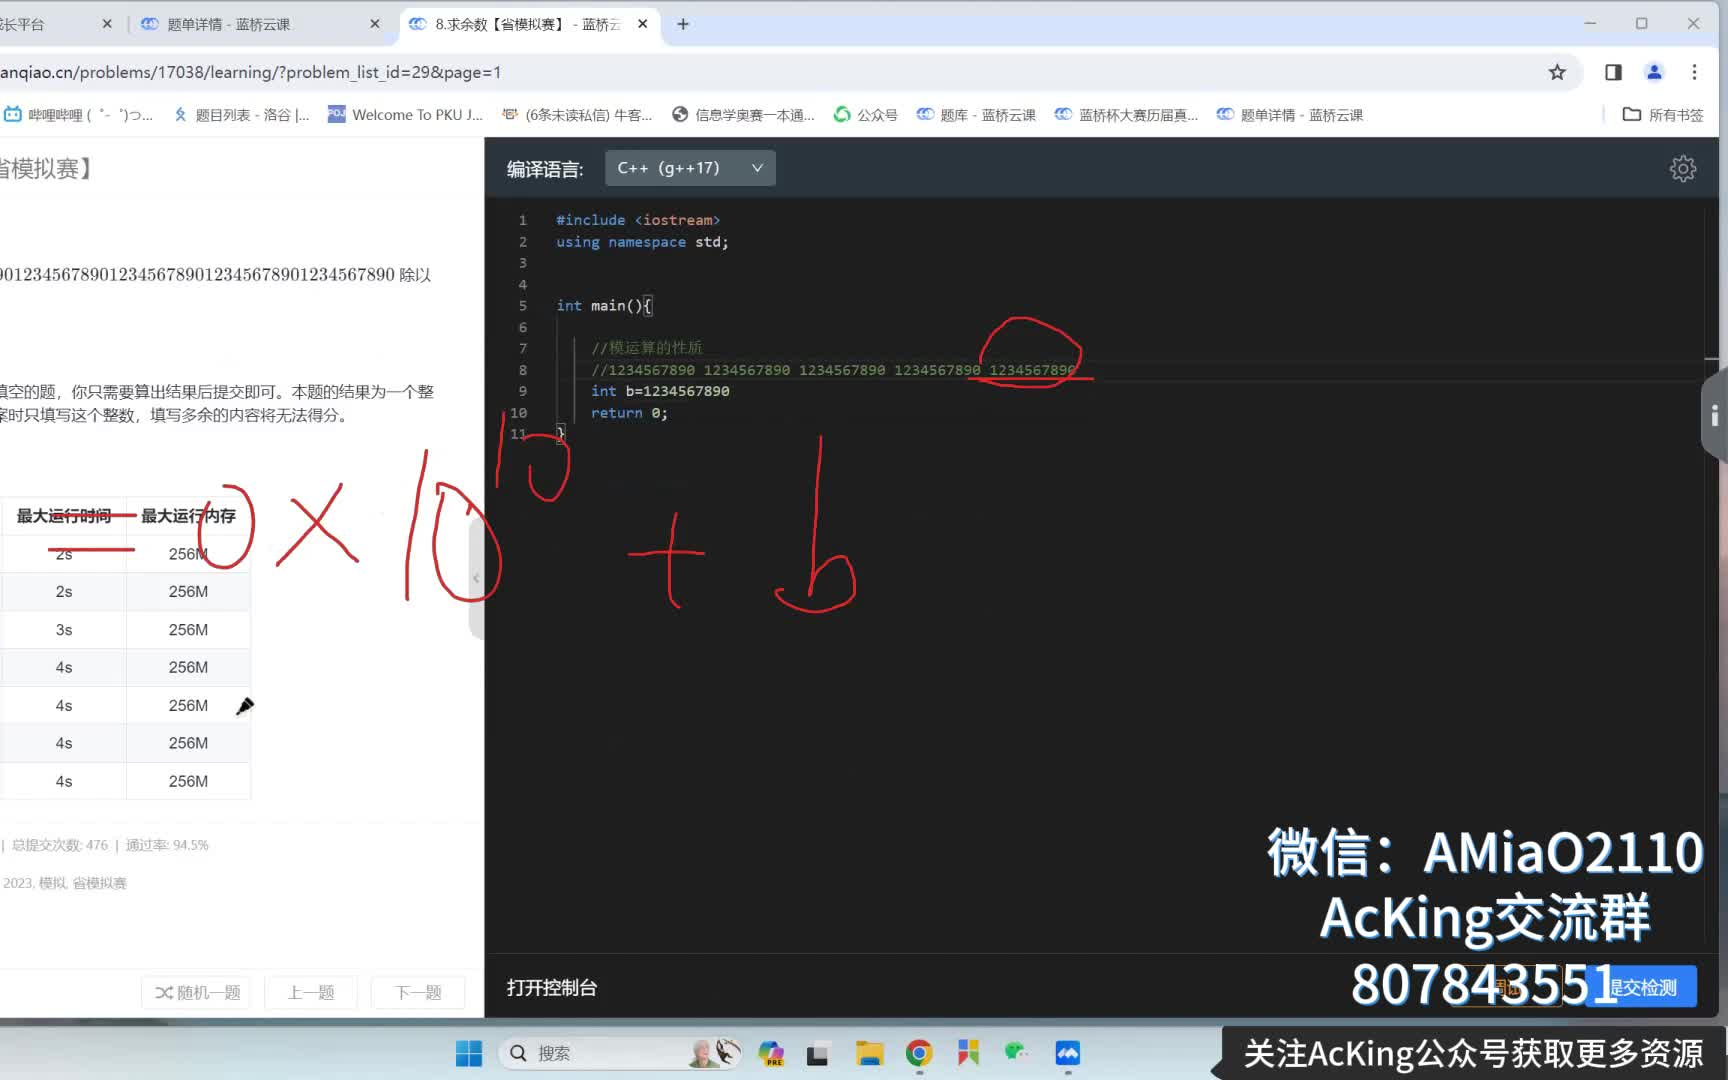Open the Chrome three-dot menu
Screen dimensions: 1728x1080
1694,72
